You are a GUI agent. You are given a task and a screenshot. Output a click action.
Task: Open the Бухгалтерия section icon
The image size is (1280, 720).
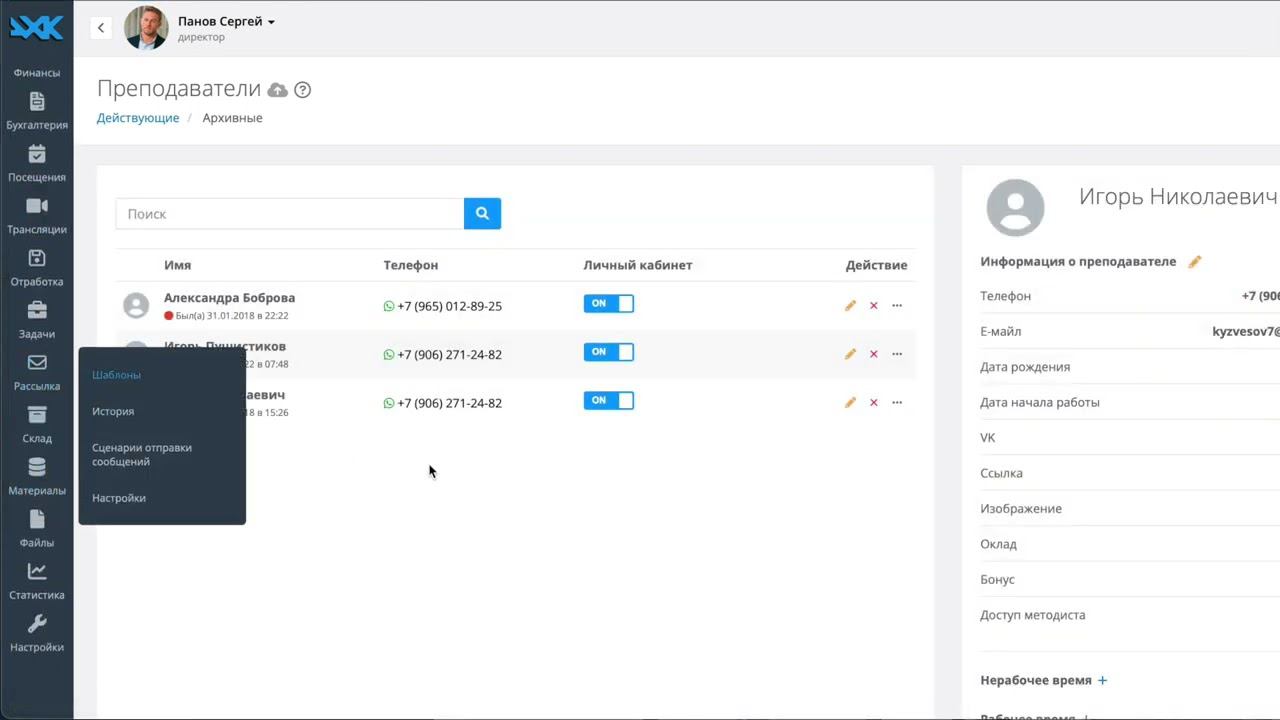tap(37, 101)
